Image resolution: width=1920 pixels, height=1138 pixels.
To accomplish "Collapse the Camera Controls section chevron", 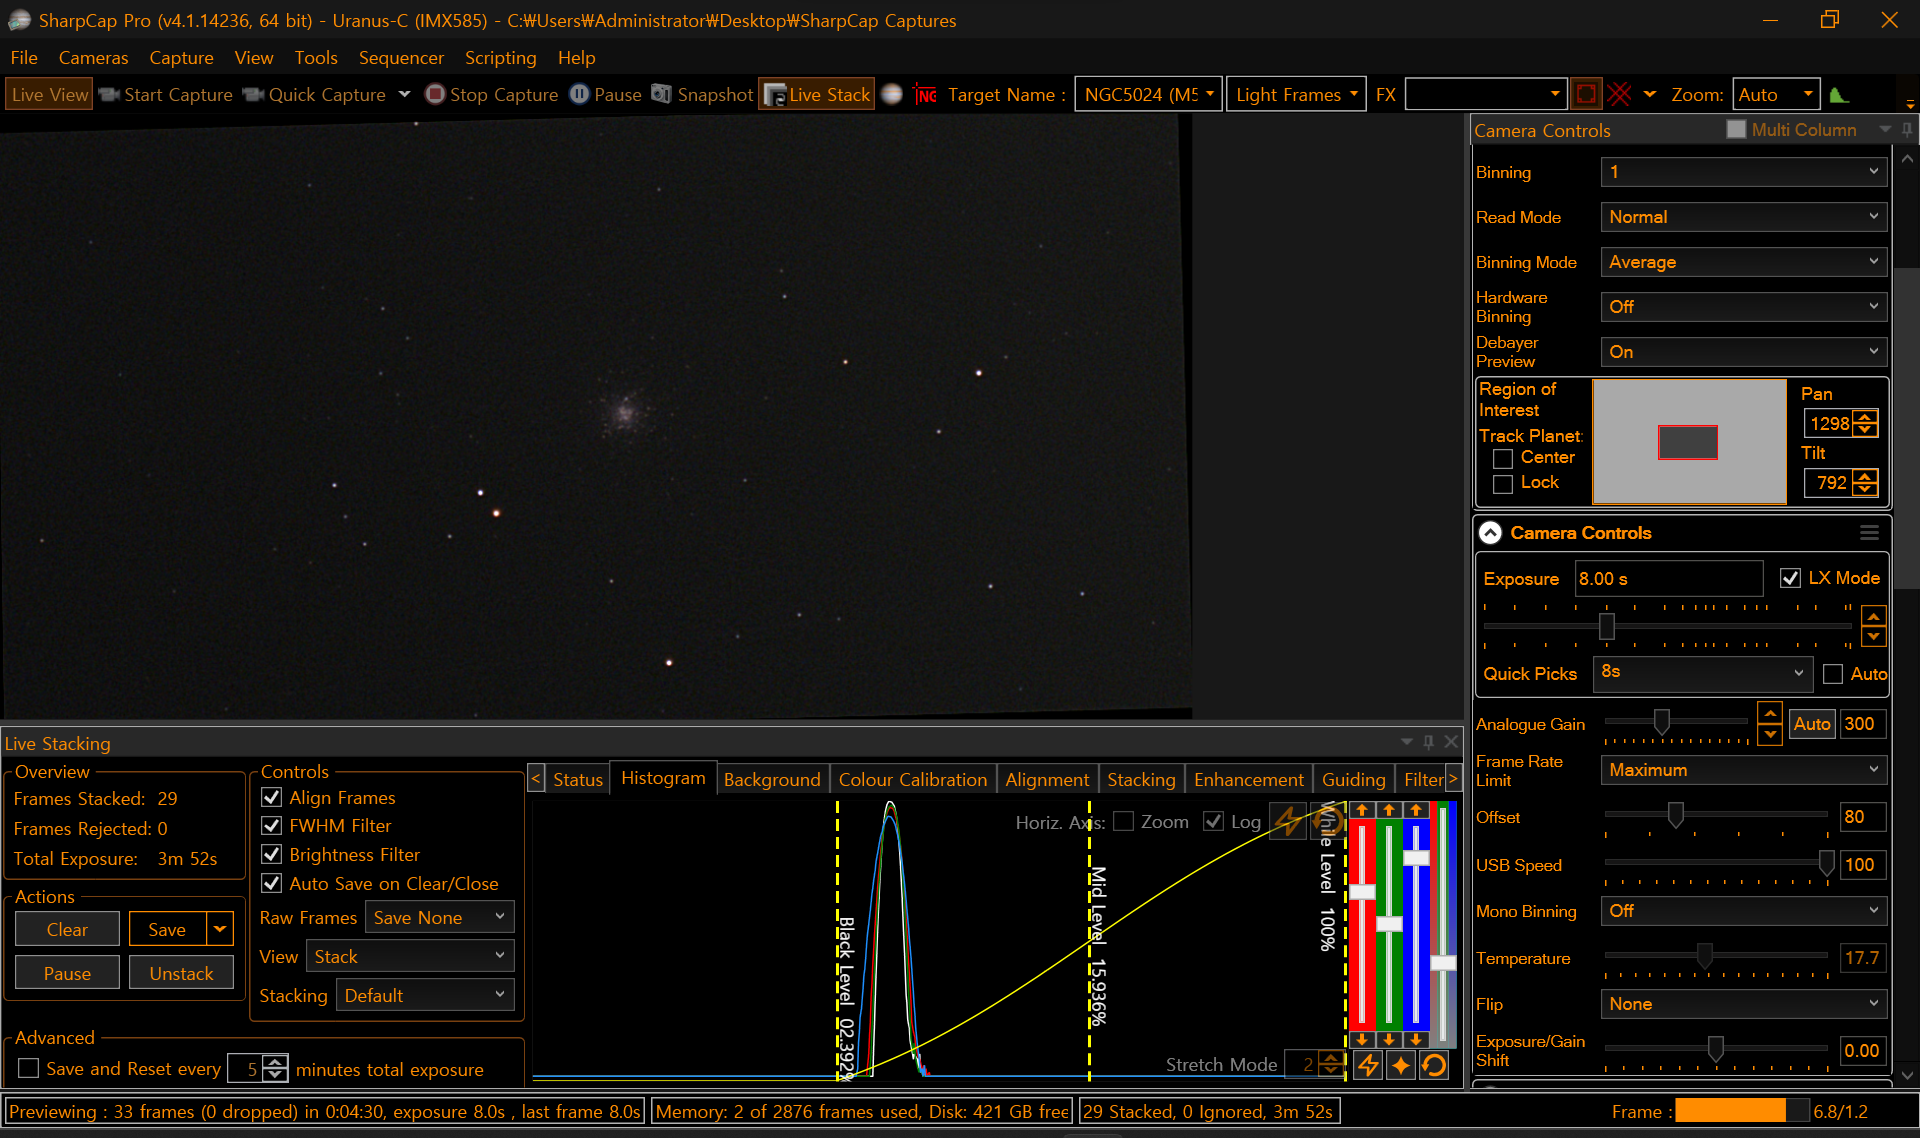I will click(x=1490, y=533).
